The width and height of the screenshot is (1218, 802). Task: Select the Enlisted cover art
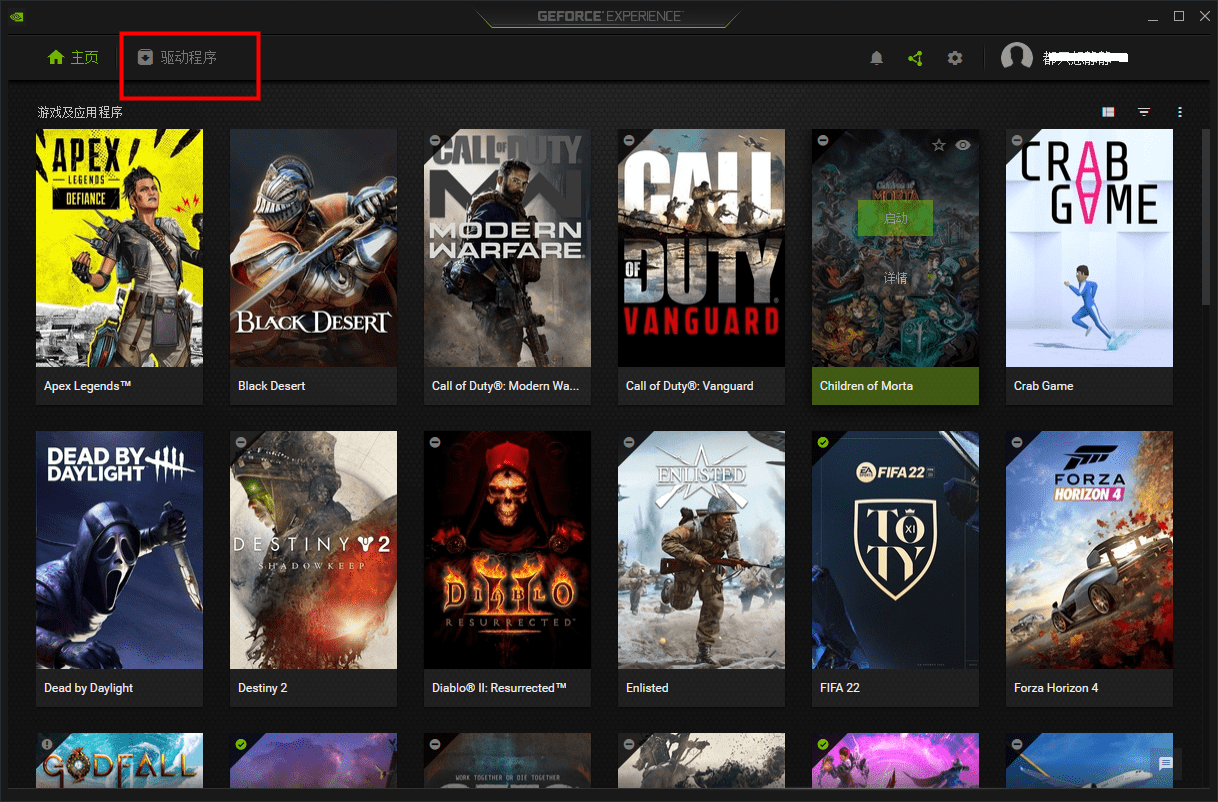click(701, 550)
